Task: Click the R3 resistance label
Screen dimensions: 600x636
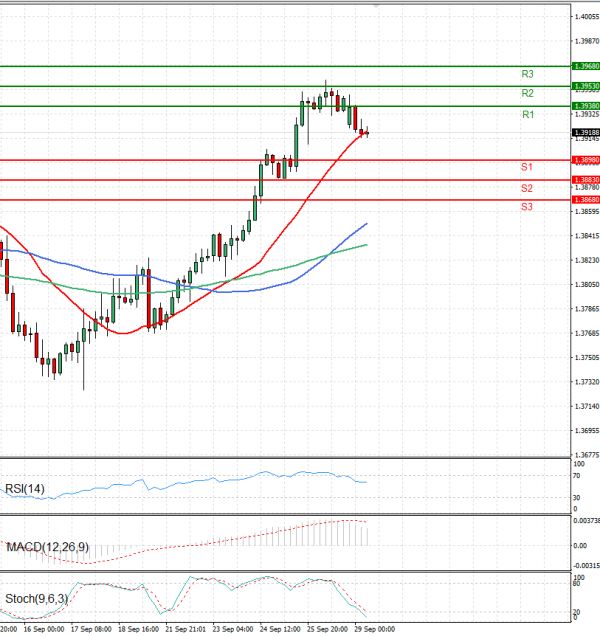Action: click(x=527, y=74)
